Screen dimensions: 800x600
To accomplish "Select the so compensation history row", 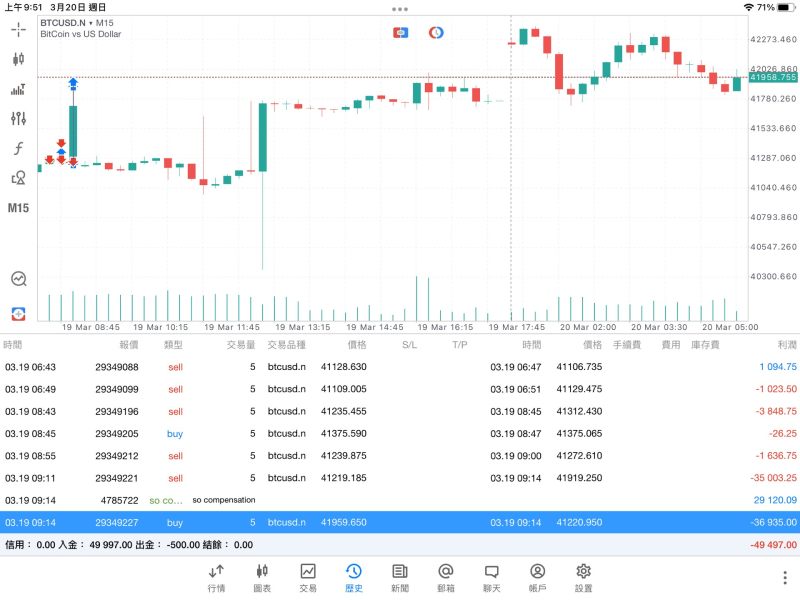I will click(x=400, y=501).
